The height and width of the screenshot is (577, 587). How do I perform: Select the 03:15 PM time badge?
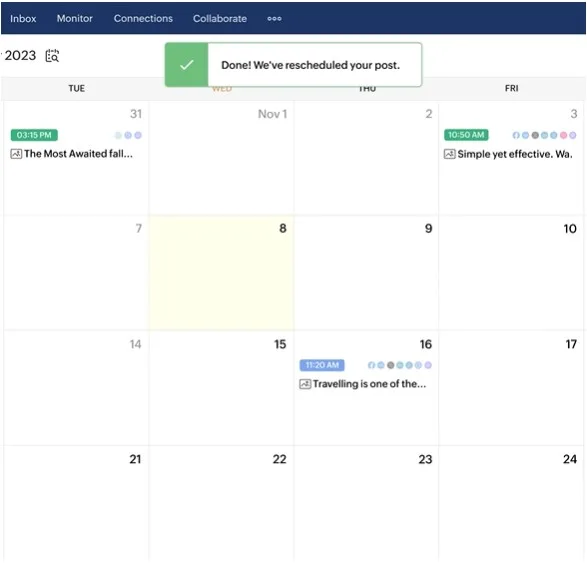(x=34, y=135)
